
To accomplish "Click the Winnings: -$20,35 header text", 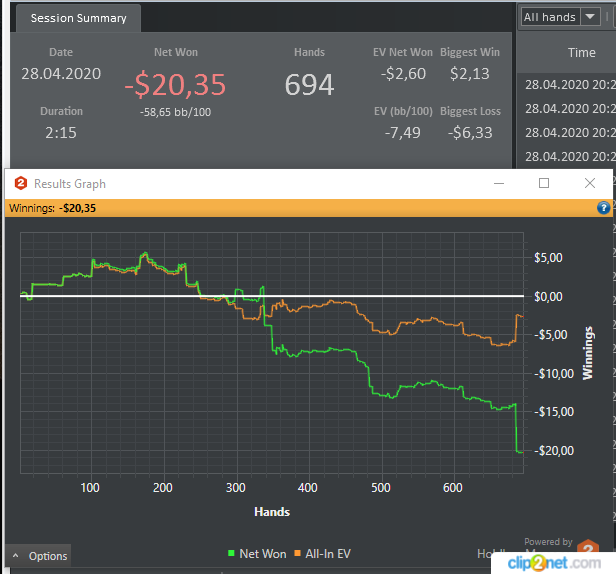I will [52, 208].
